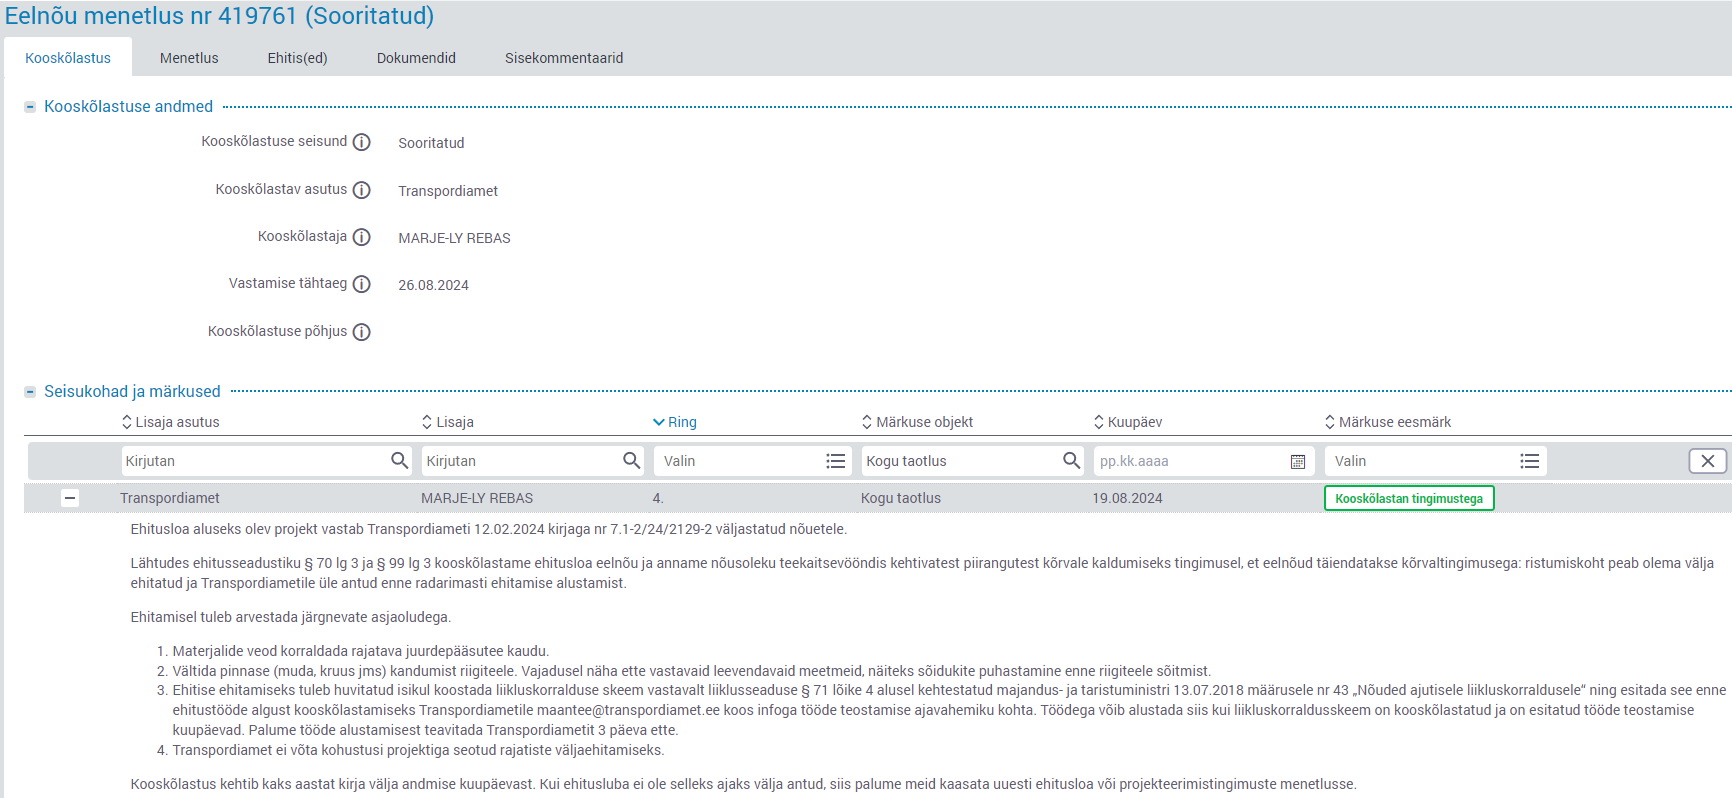Sort by Lisaja asutus column

tap(170, 422)
